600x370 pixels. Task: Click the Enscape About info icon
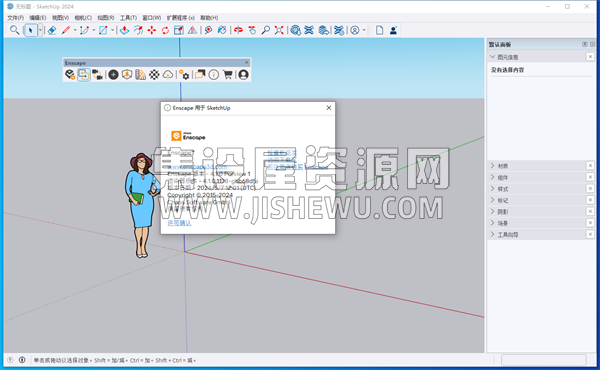[214, 74]
